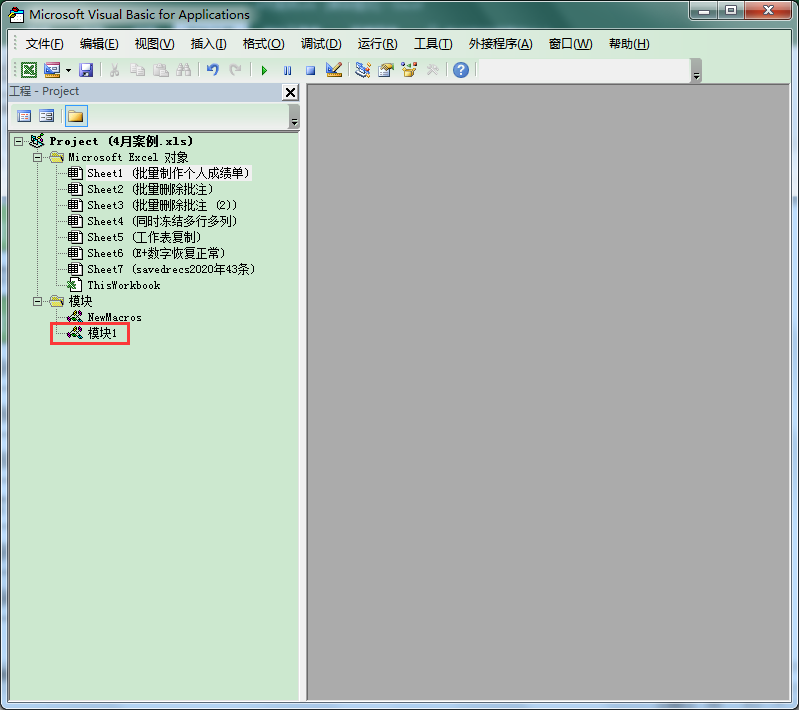Select the 模块1 module

click(102, 333)
